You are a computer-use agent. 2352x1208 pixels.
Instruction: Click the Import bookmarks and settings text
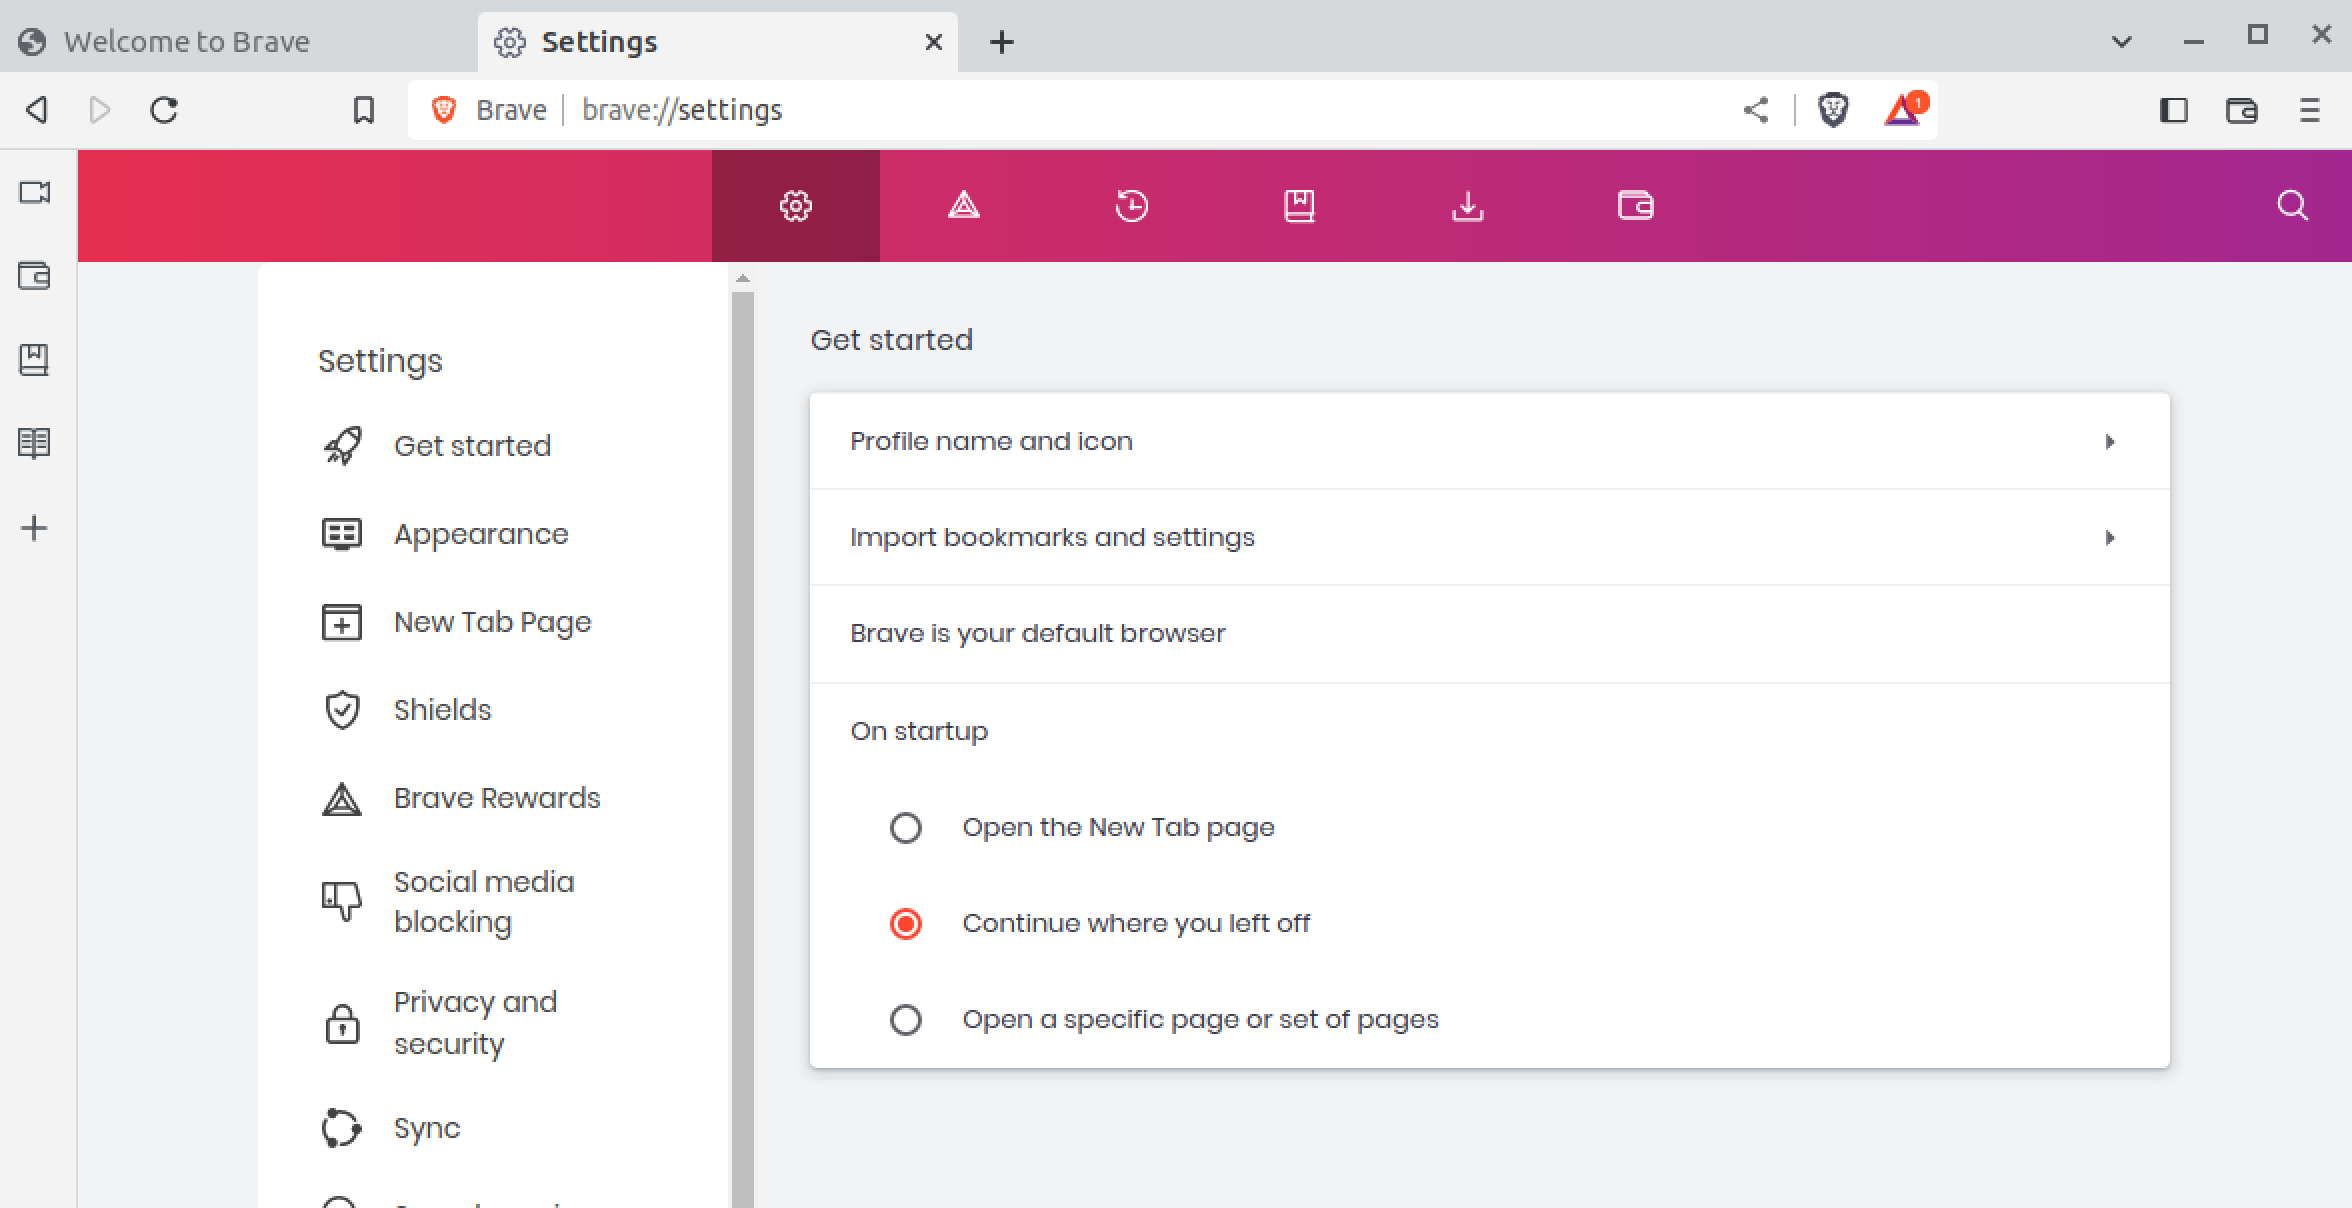(1052, 538)
